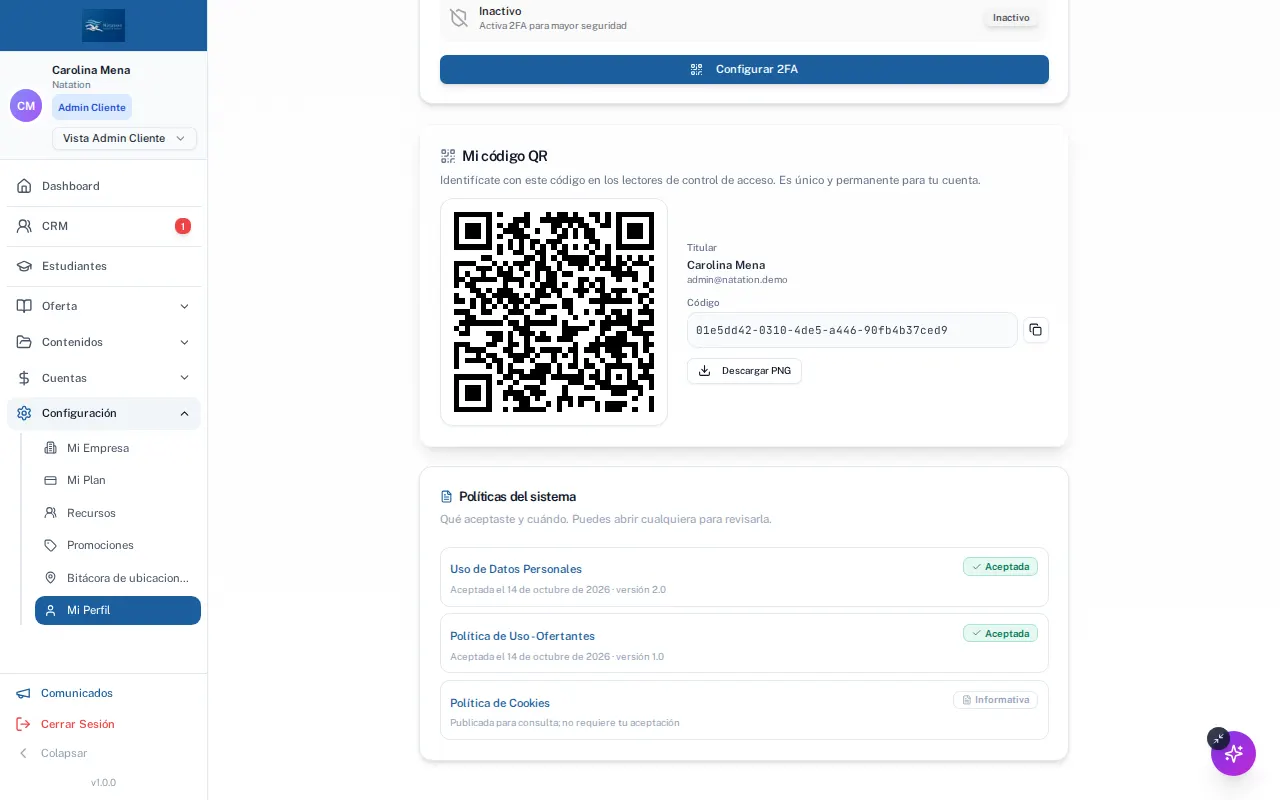Click the CRM notification badge showing 1

tap(183, 226)
